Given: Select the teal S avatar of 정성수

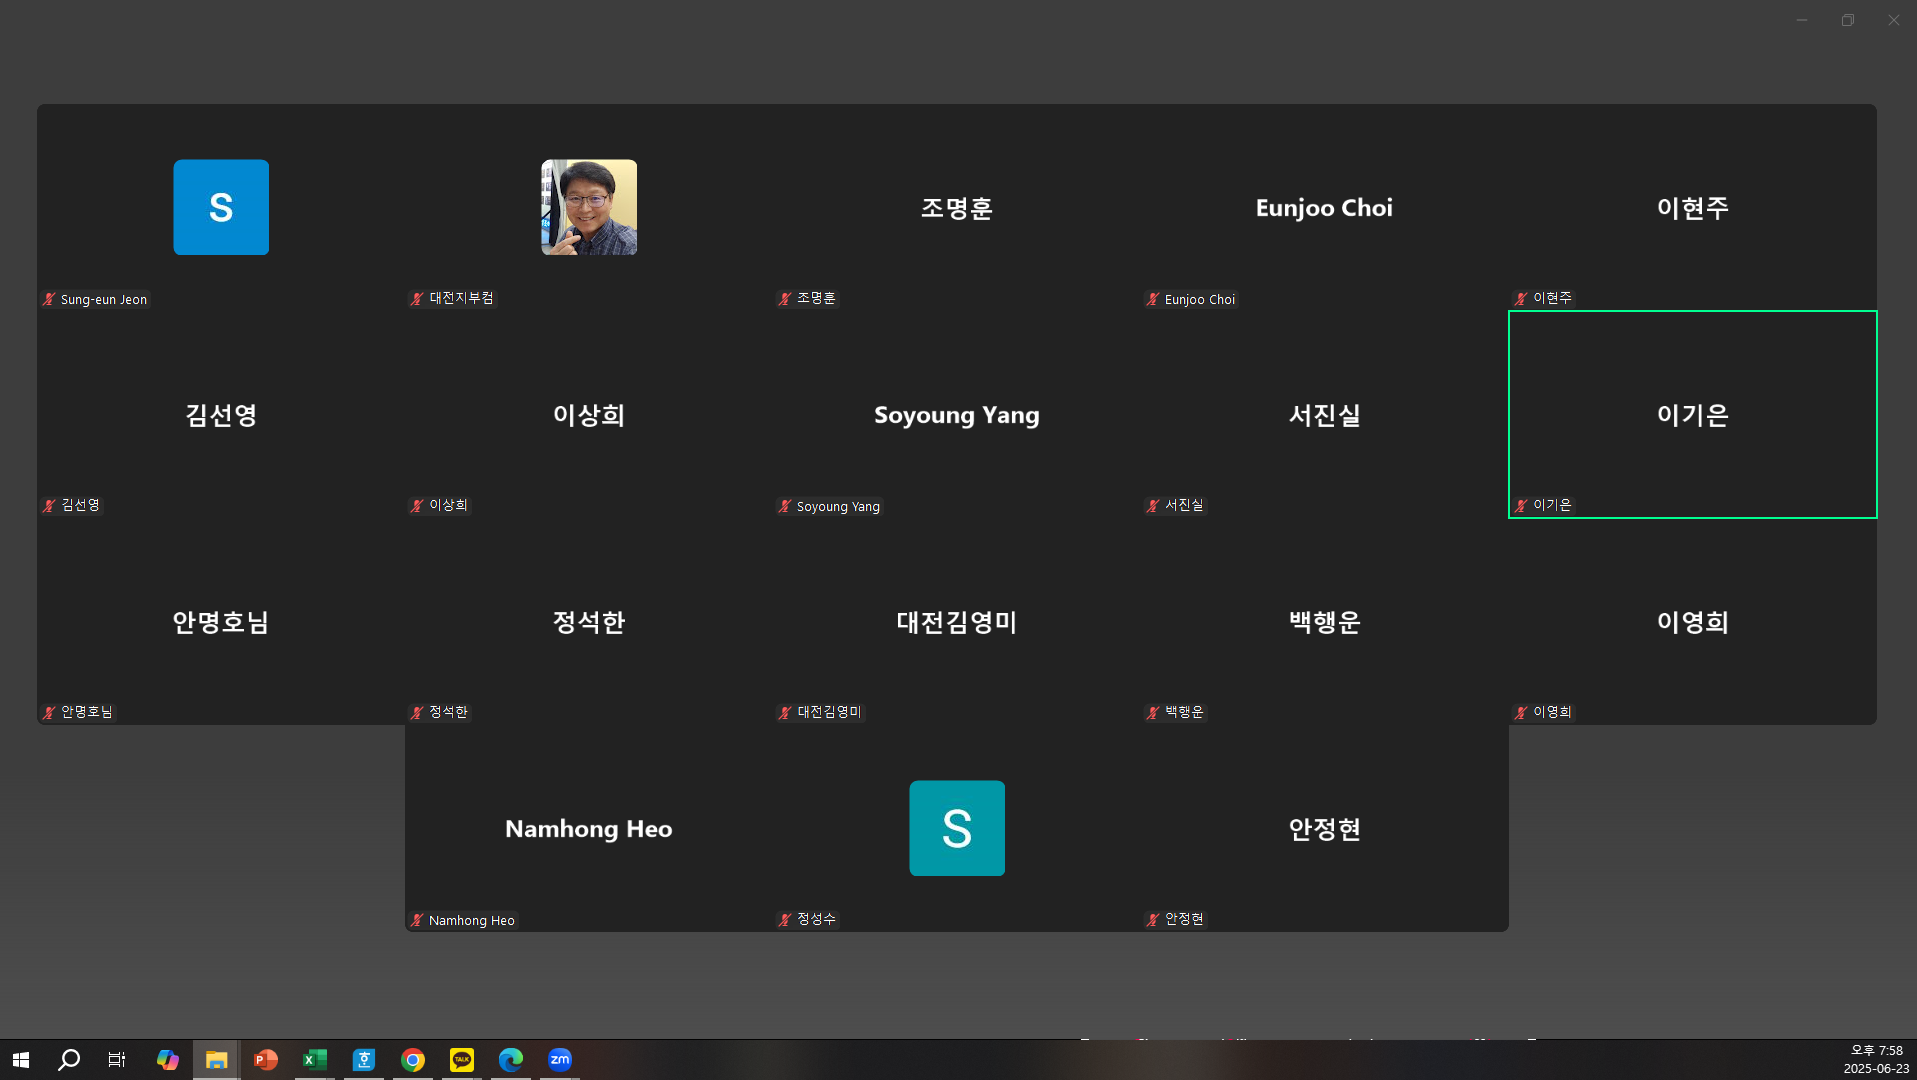Looking at the screenshot, I should coord(957,828).
